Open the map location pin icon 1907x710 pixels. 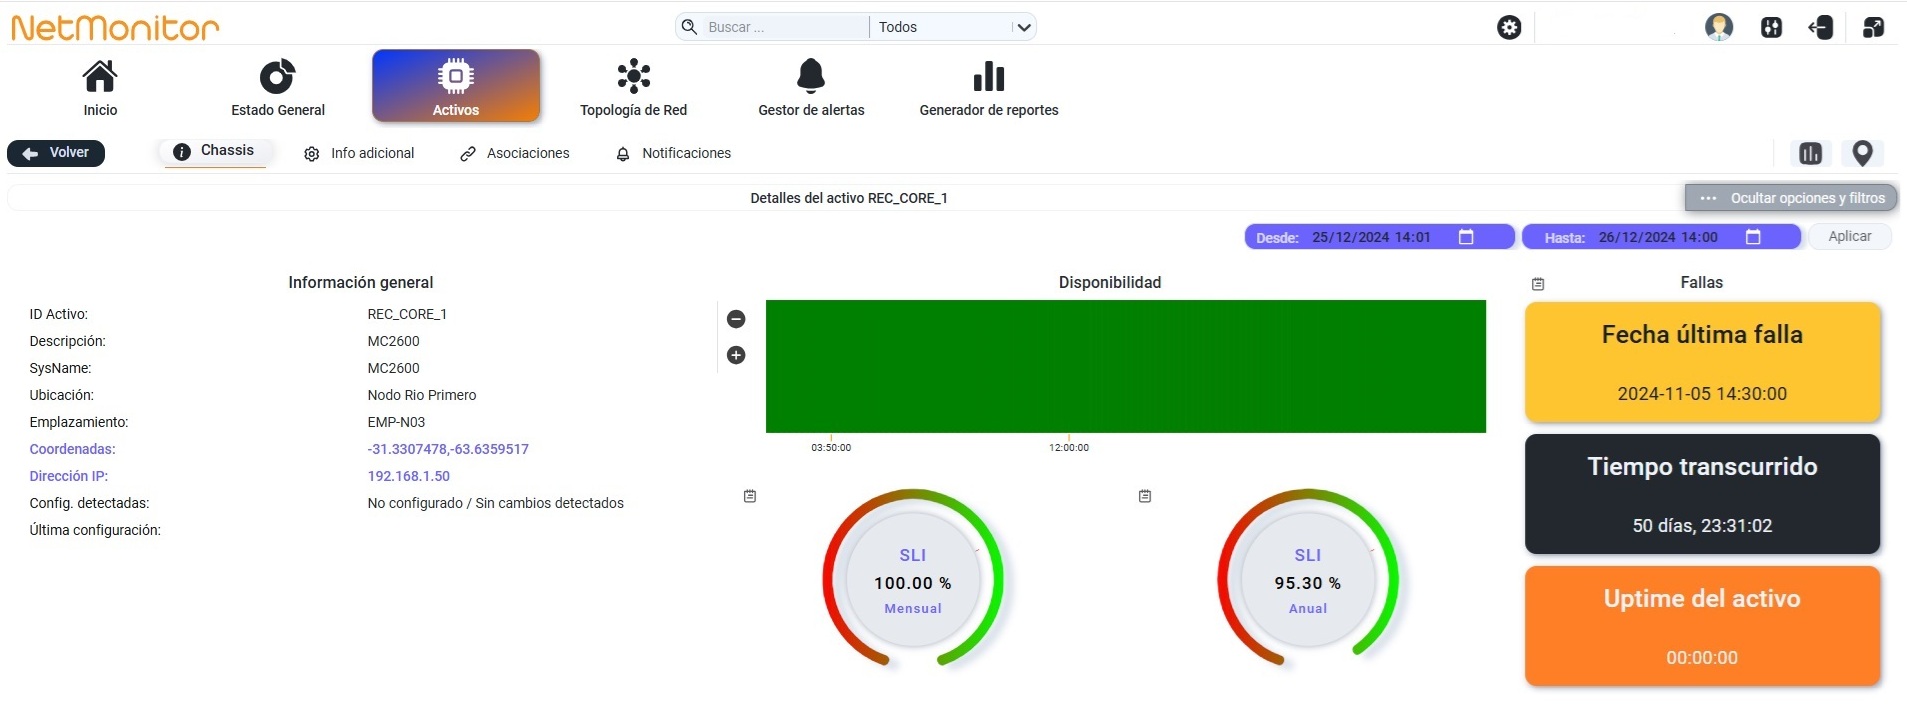coord(1862,153)
